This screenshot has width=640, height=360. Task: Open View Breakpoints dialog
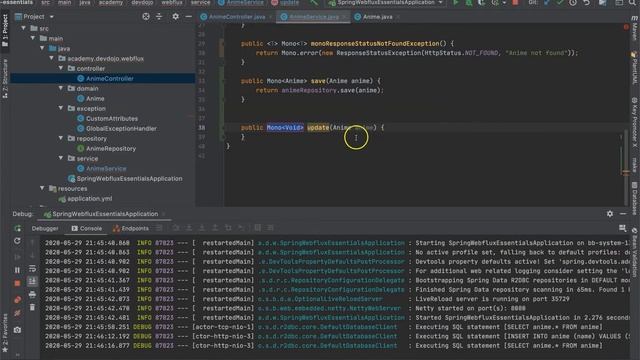pyautogui.click(x=17, y=300)
